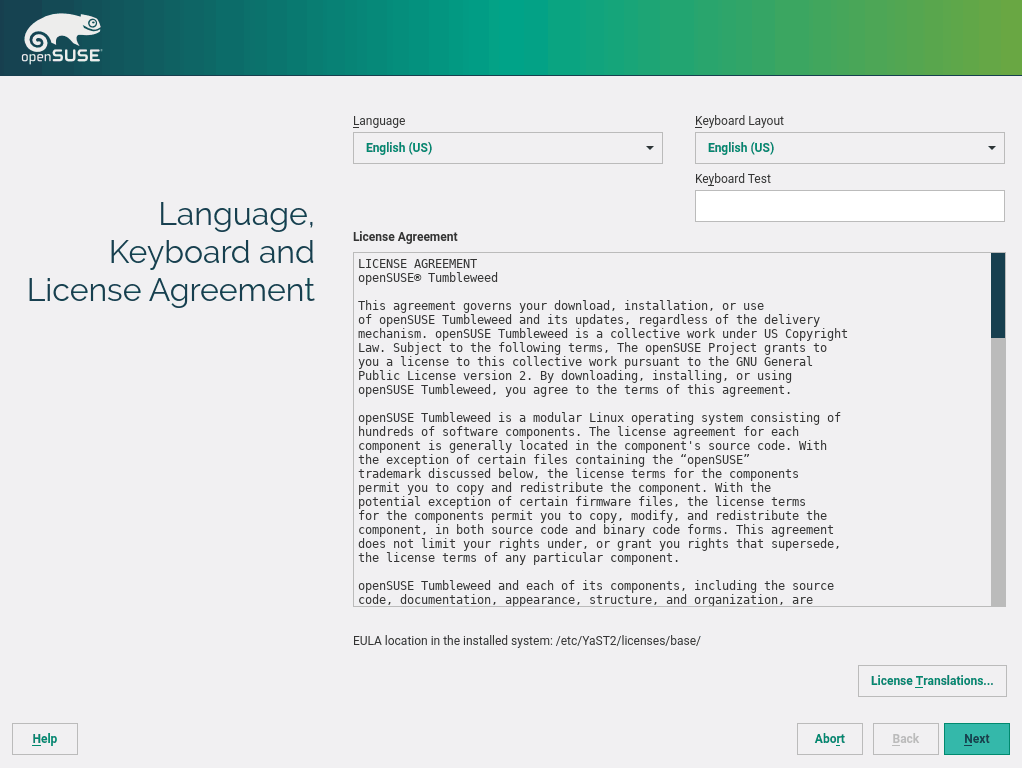The width and height of the screenshot is (1022, 768).
Task: Click the "Language" field label
Action: pyautogui.click(x=379, y=121)
